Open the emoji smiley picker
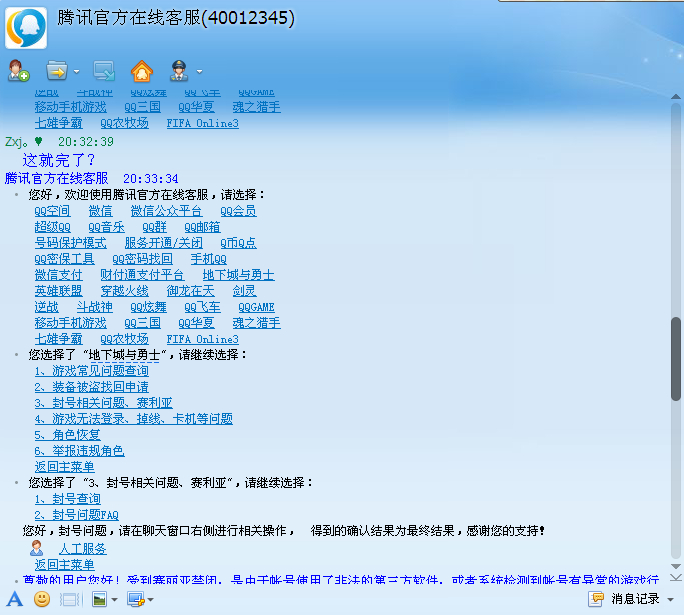Viewport: 684px width, 615px height. point(42,599)
